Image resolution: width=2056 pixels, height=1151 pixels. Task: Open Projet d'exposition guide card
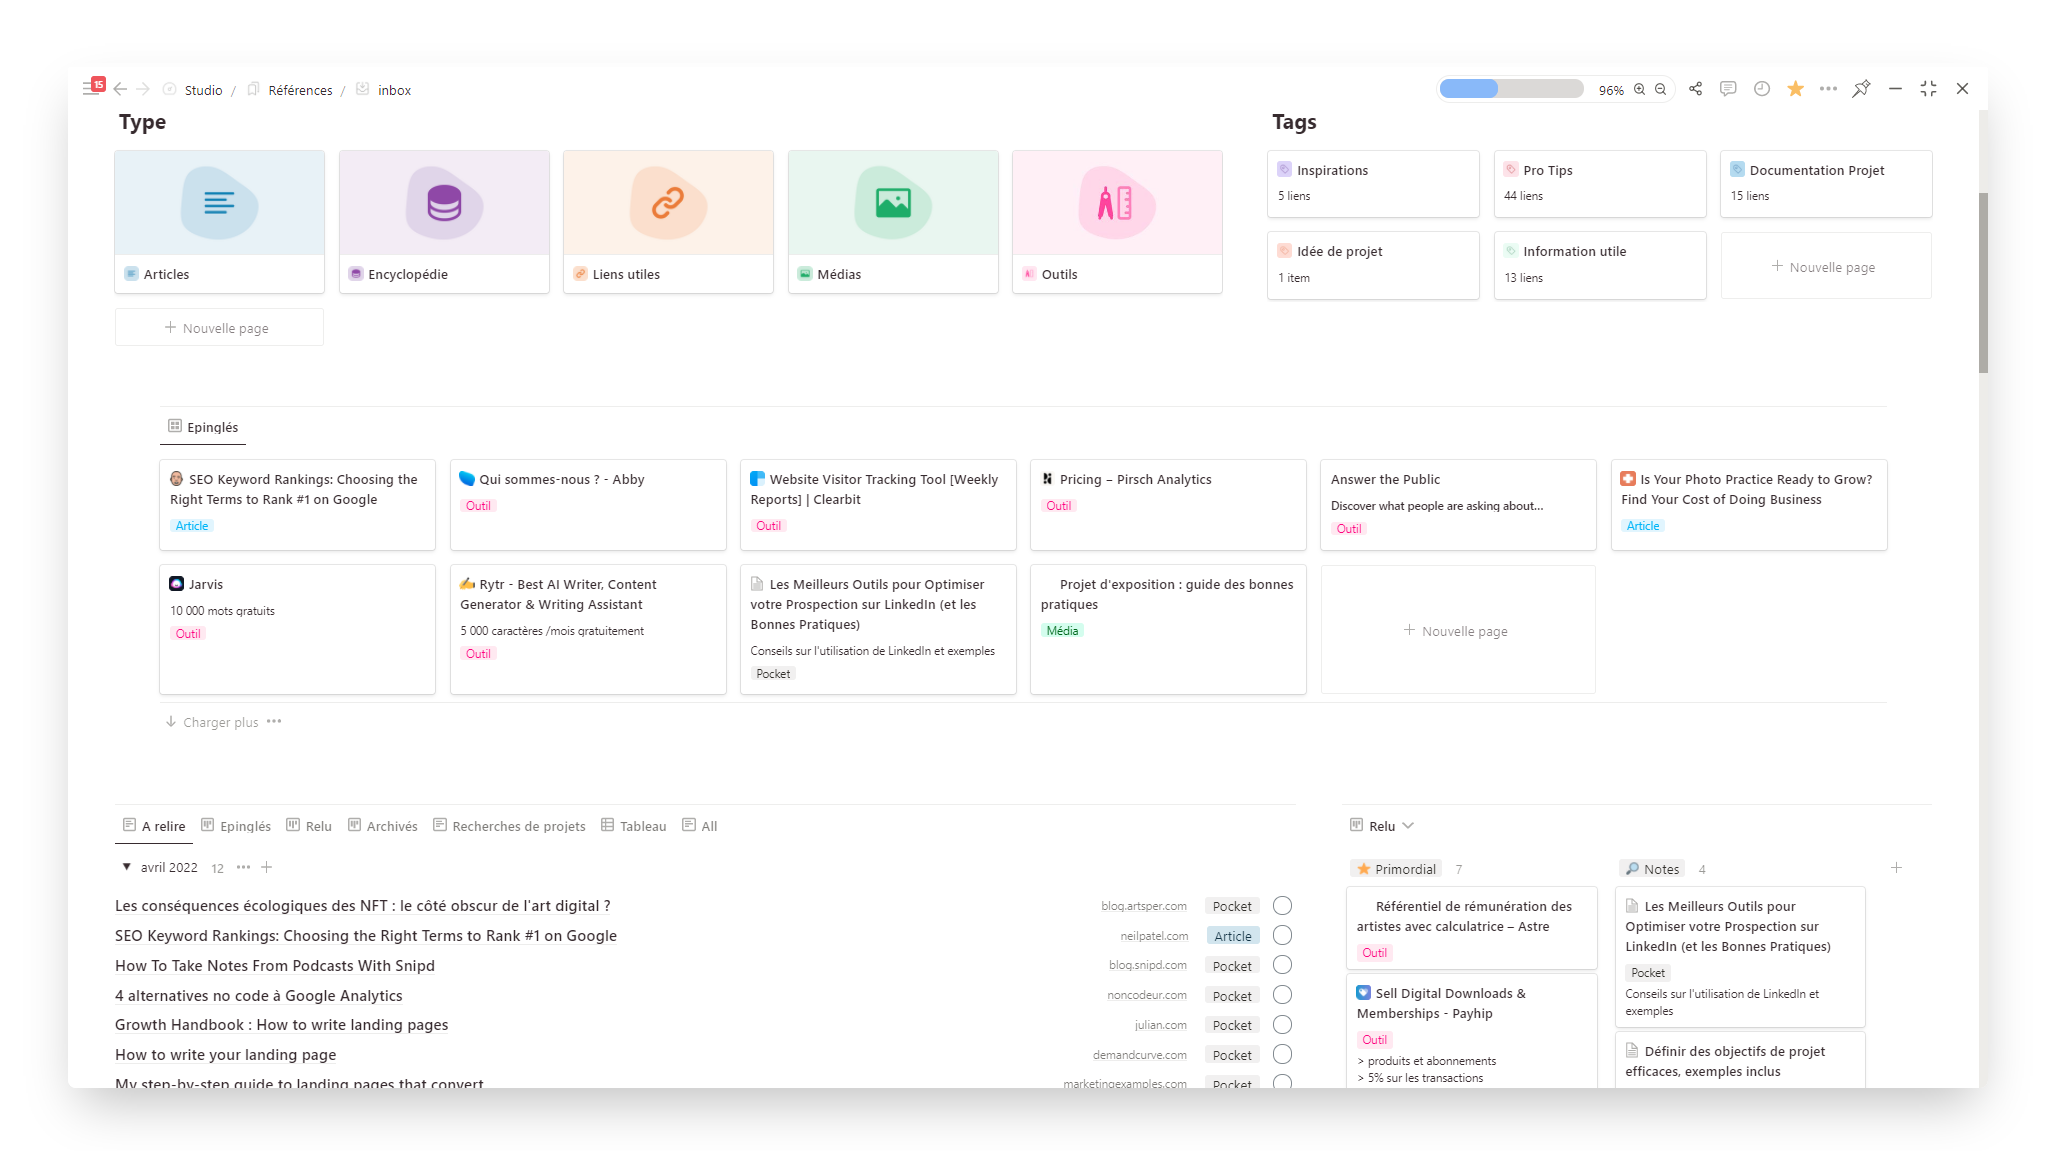pos(1168,629)
